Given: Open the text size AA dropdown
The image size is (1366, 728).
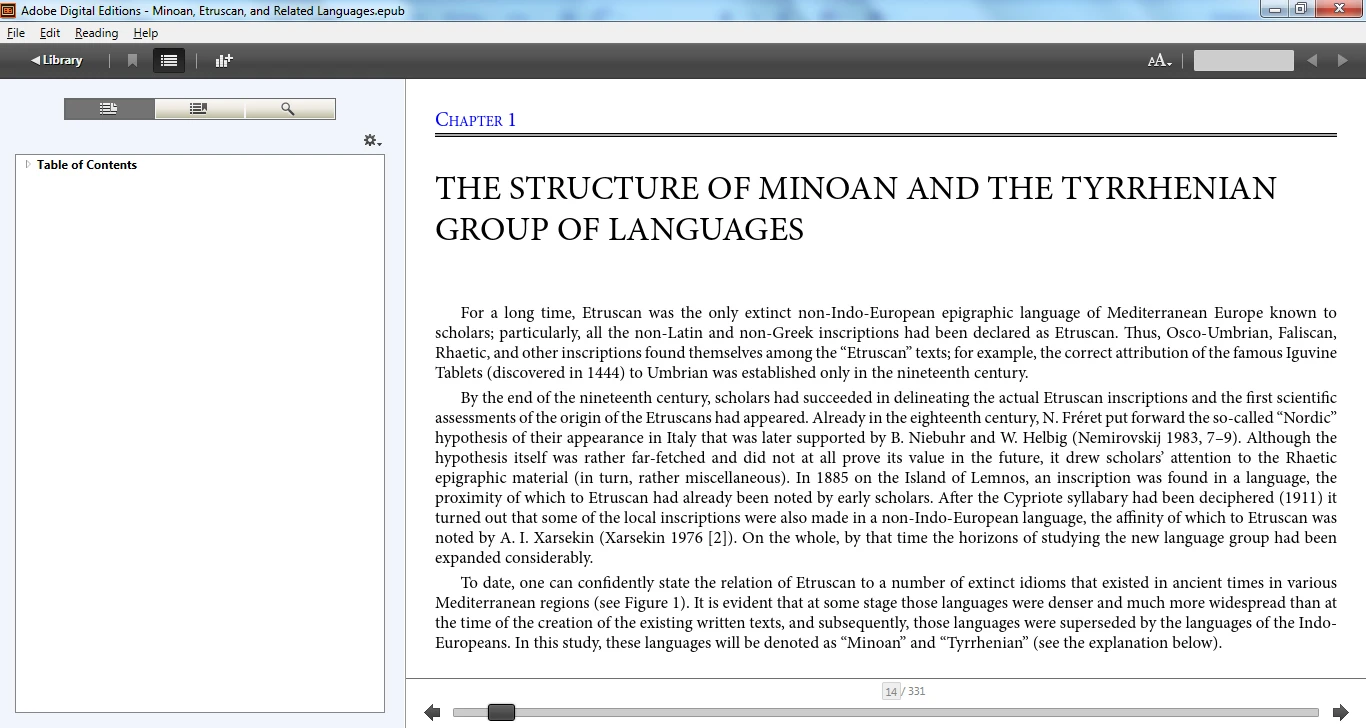Looking at the screenshot, I should pos(1160,61).
